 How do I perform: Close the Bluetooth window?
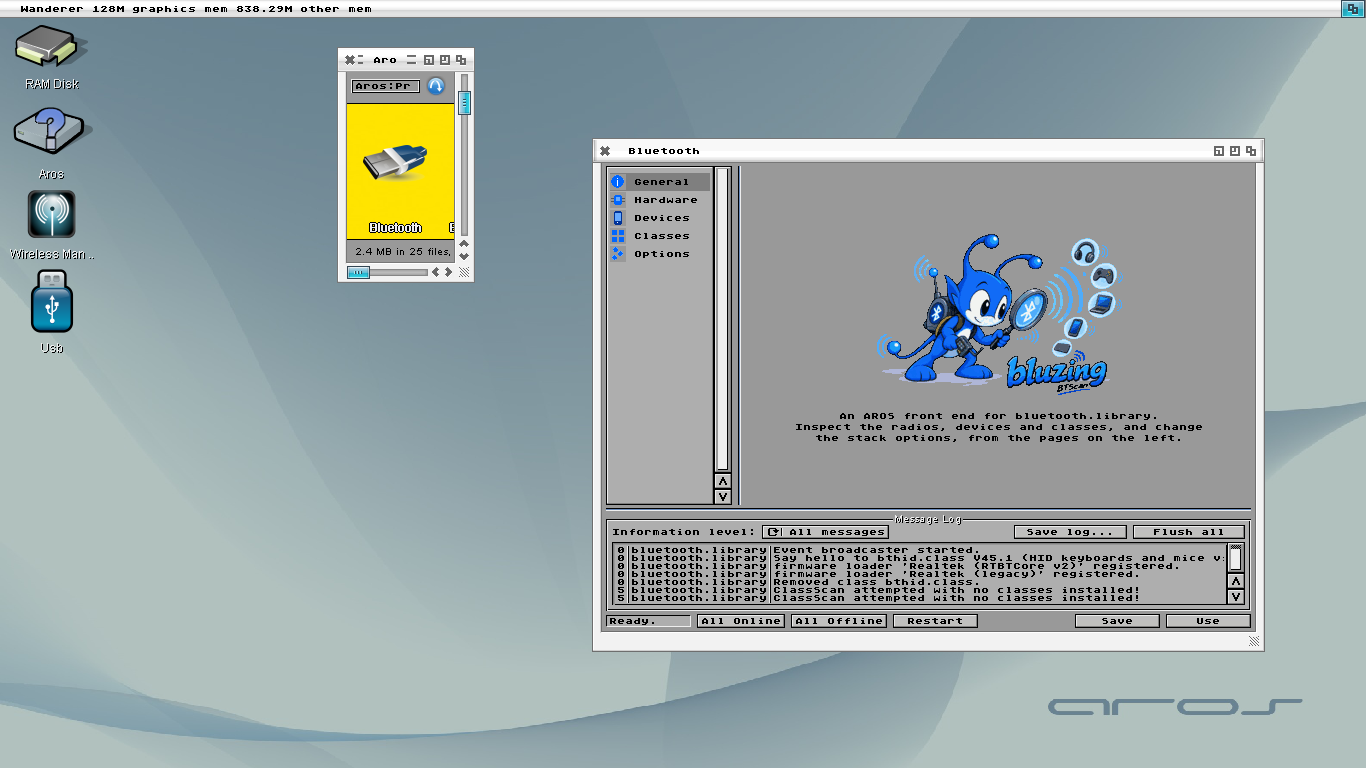click(x=604, y=151)
